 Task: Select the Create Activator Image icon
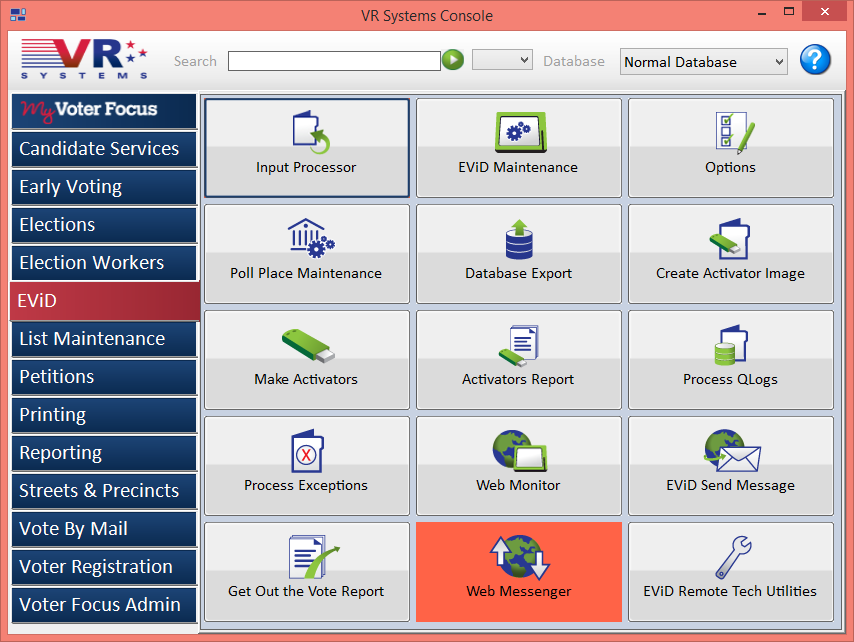coord(730,239)
